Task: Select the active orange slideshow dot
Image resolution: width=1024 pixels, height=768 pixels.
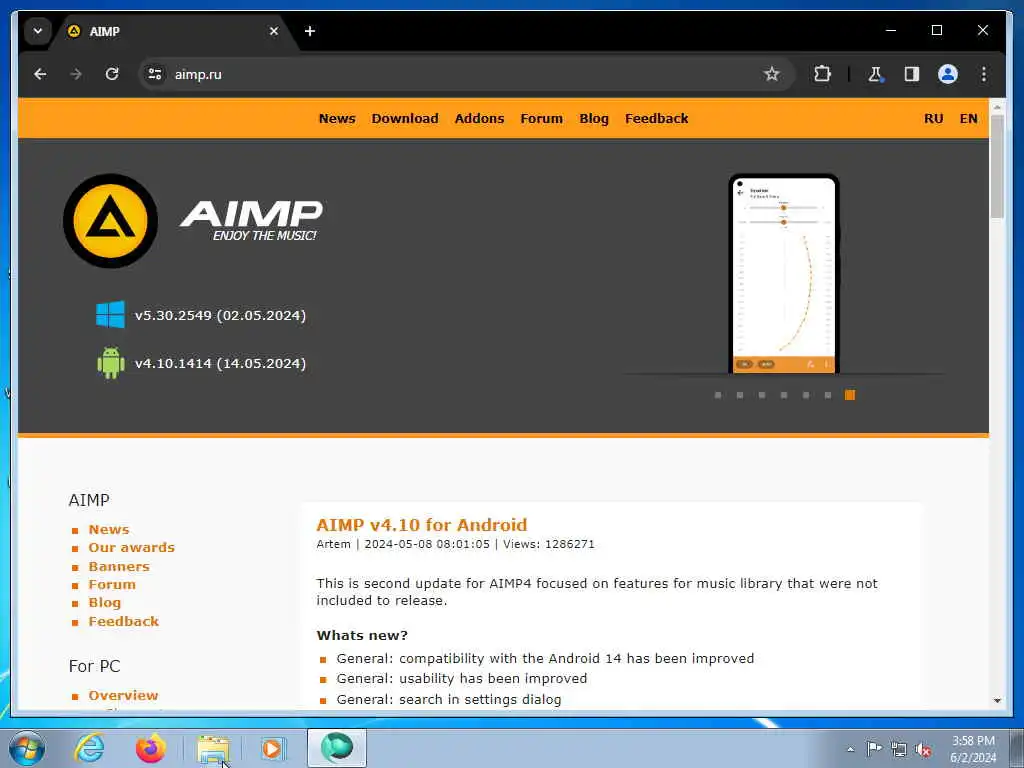Action: [x=850, y=395]
